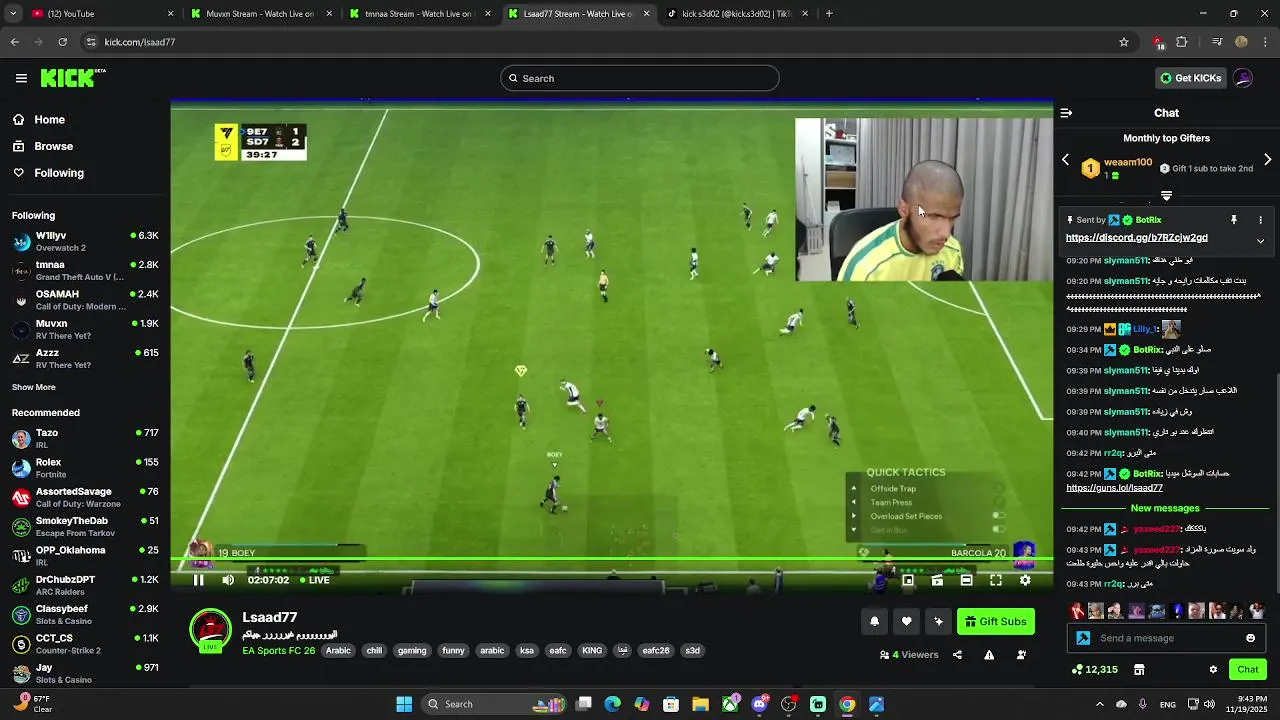This screenshot has height=720, width=1280.
Task: Click the Get KICKs button
Action: tap(1190, 78)
